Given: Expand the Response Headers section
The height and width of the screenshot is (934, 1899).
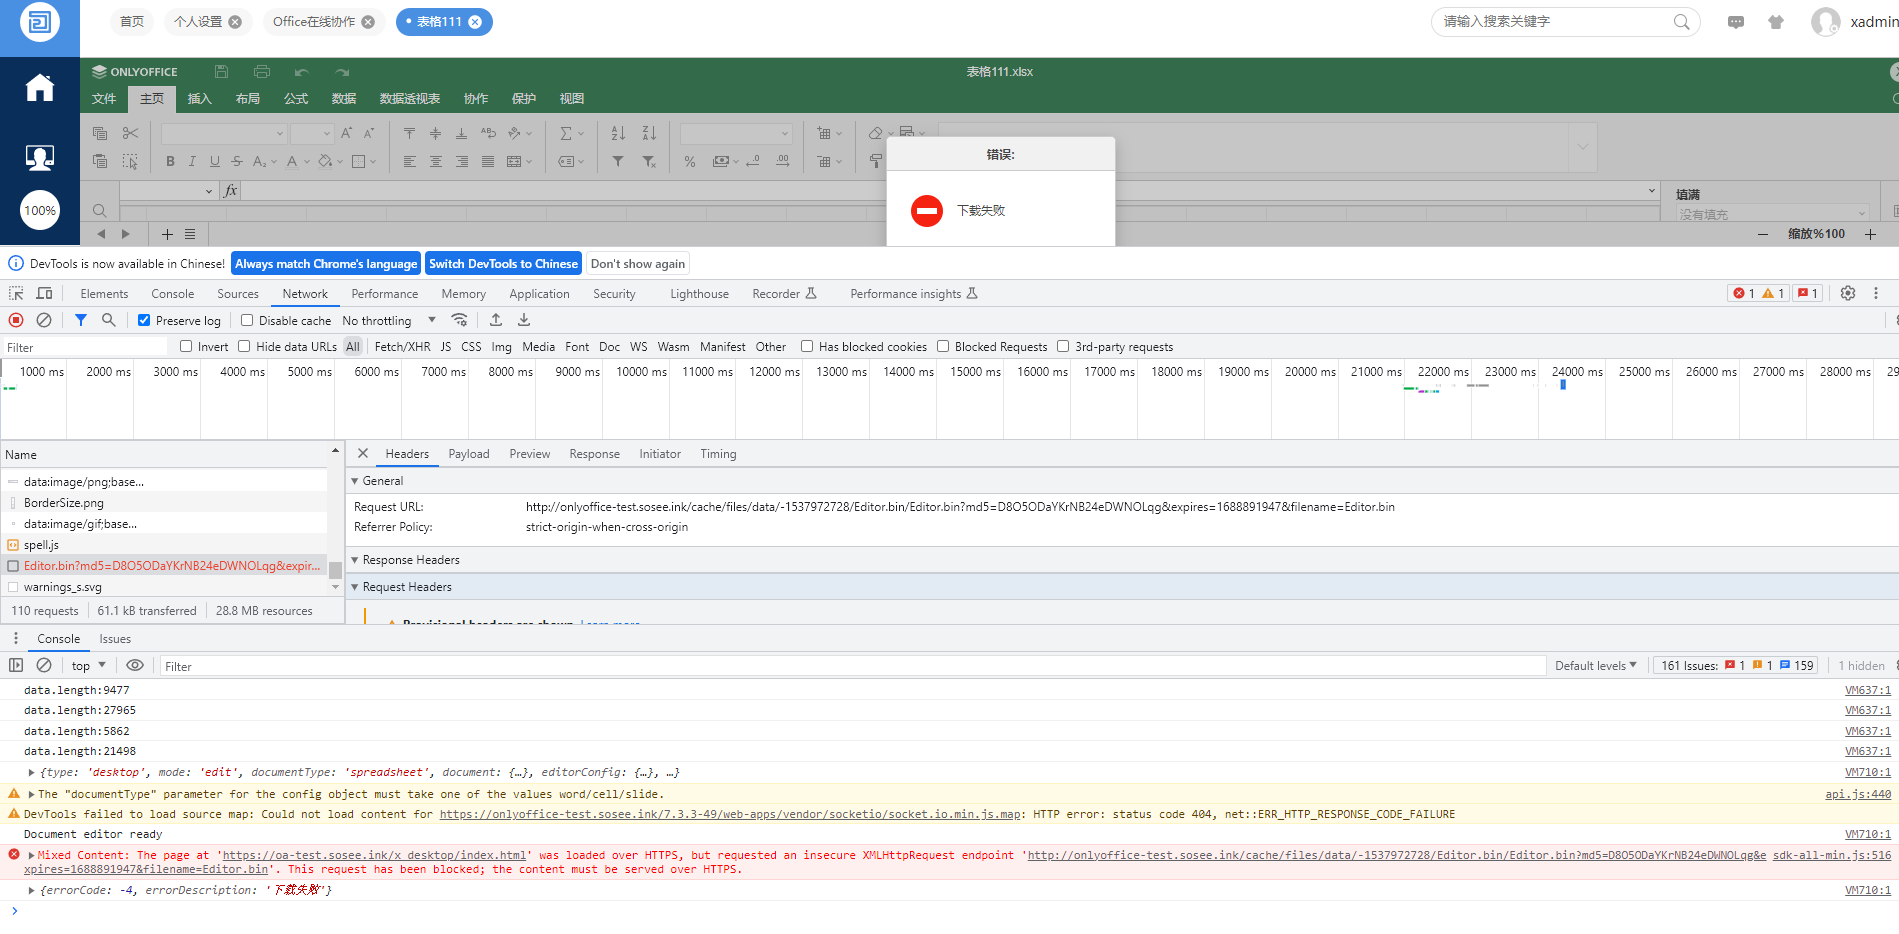Looking at the screenshot, I should click(410, 560).
